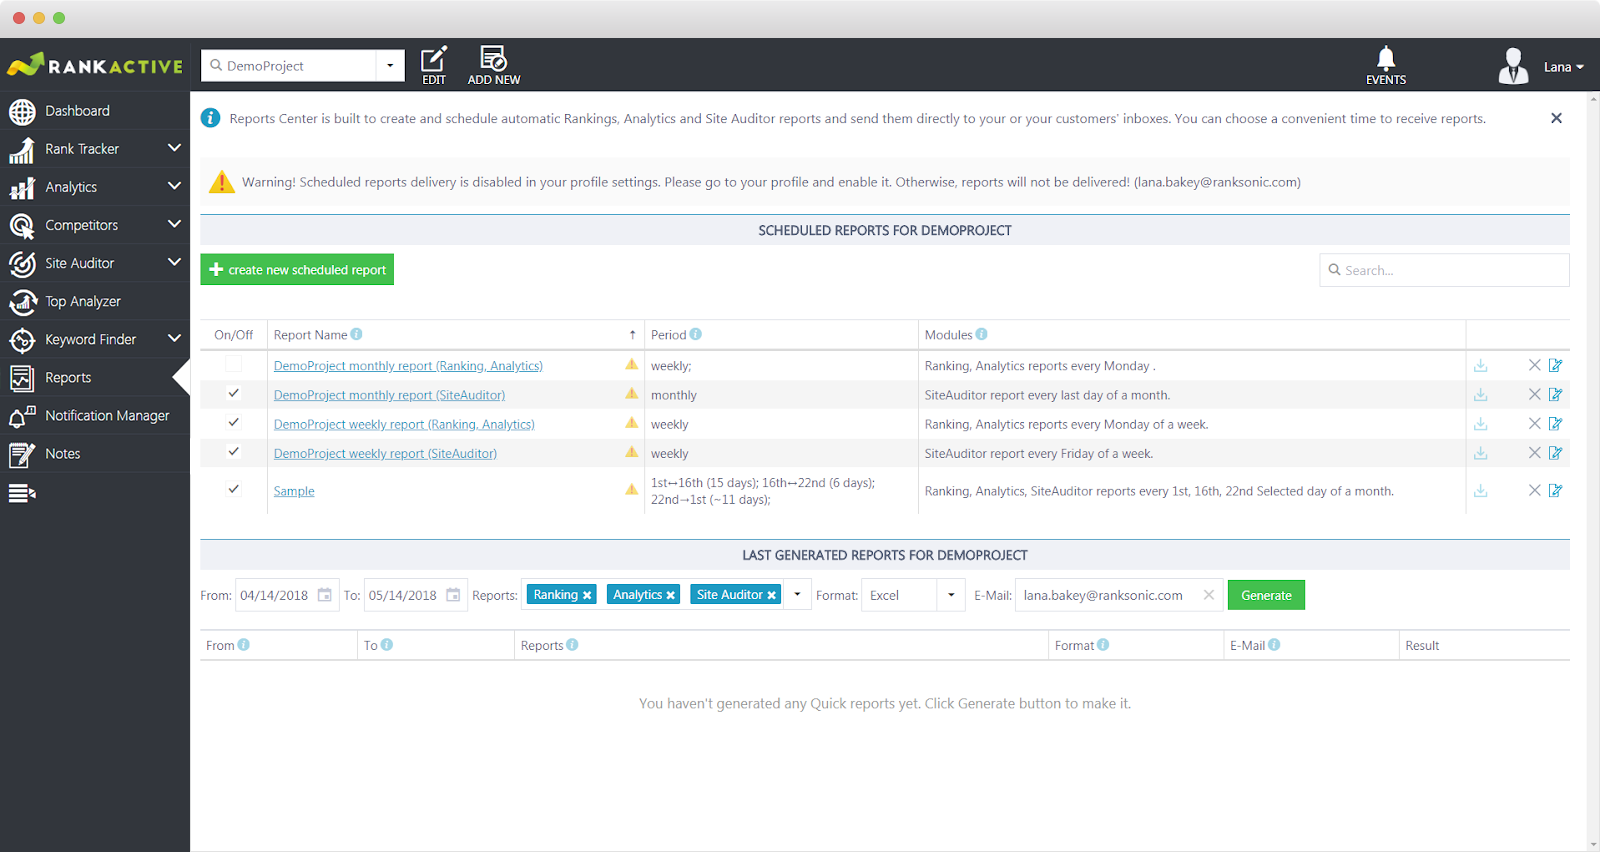The width and height of the screenshot is (1600, 852).
Task: Download the Sample report
Action: (1480, 491)
